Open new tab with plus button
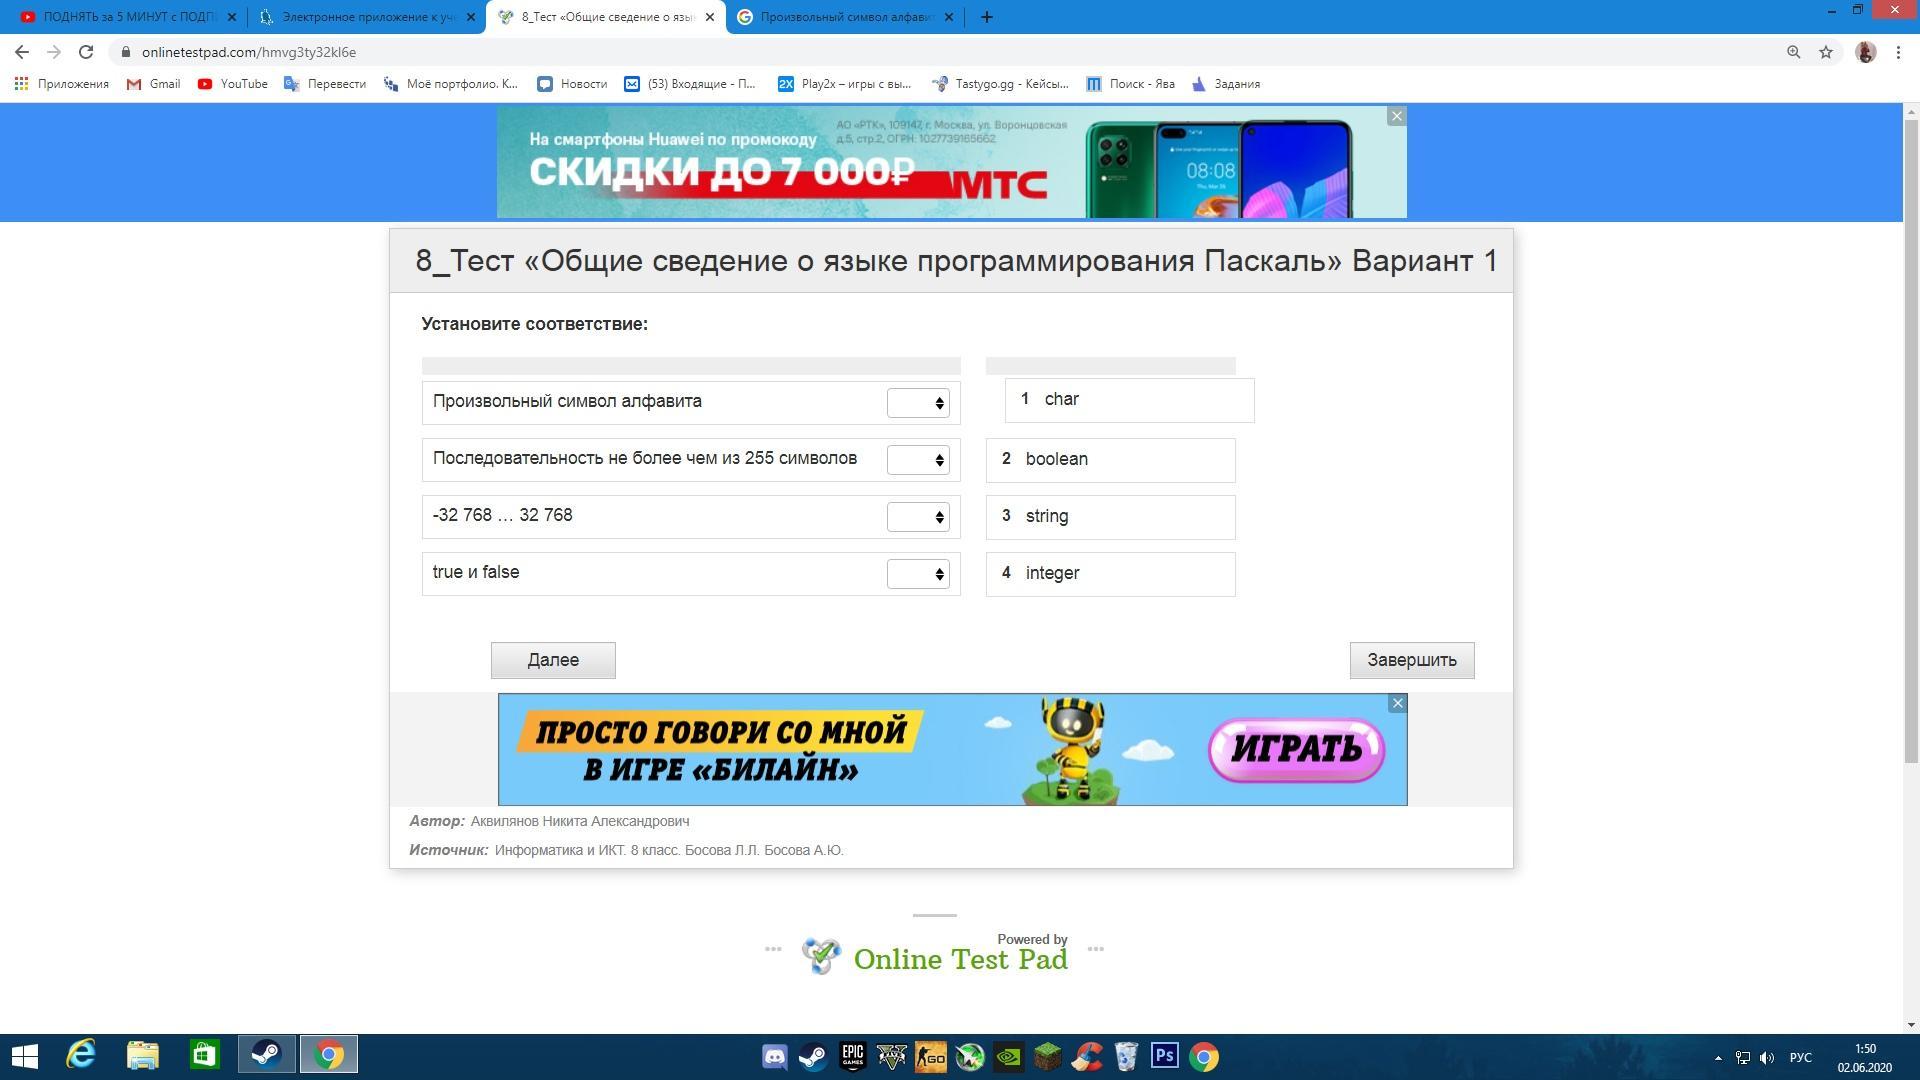 coord(986,17)
